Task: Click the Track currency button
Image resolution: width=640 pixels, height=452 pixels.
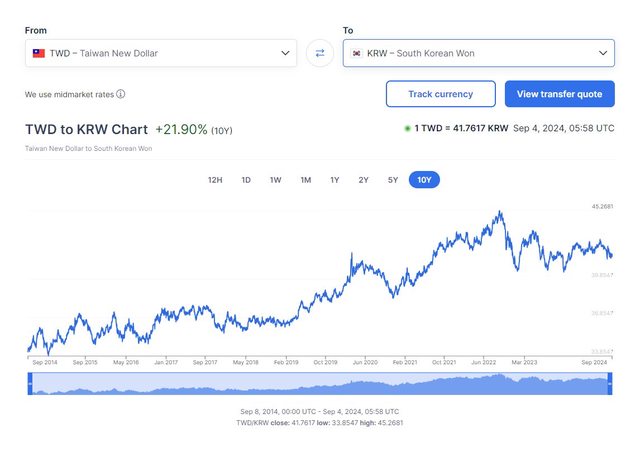Action: click(440, 94)
